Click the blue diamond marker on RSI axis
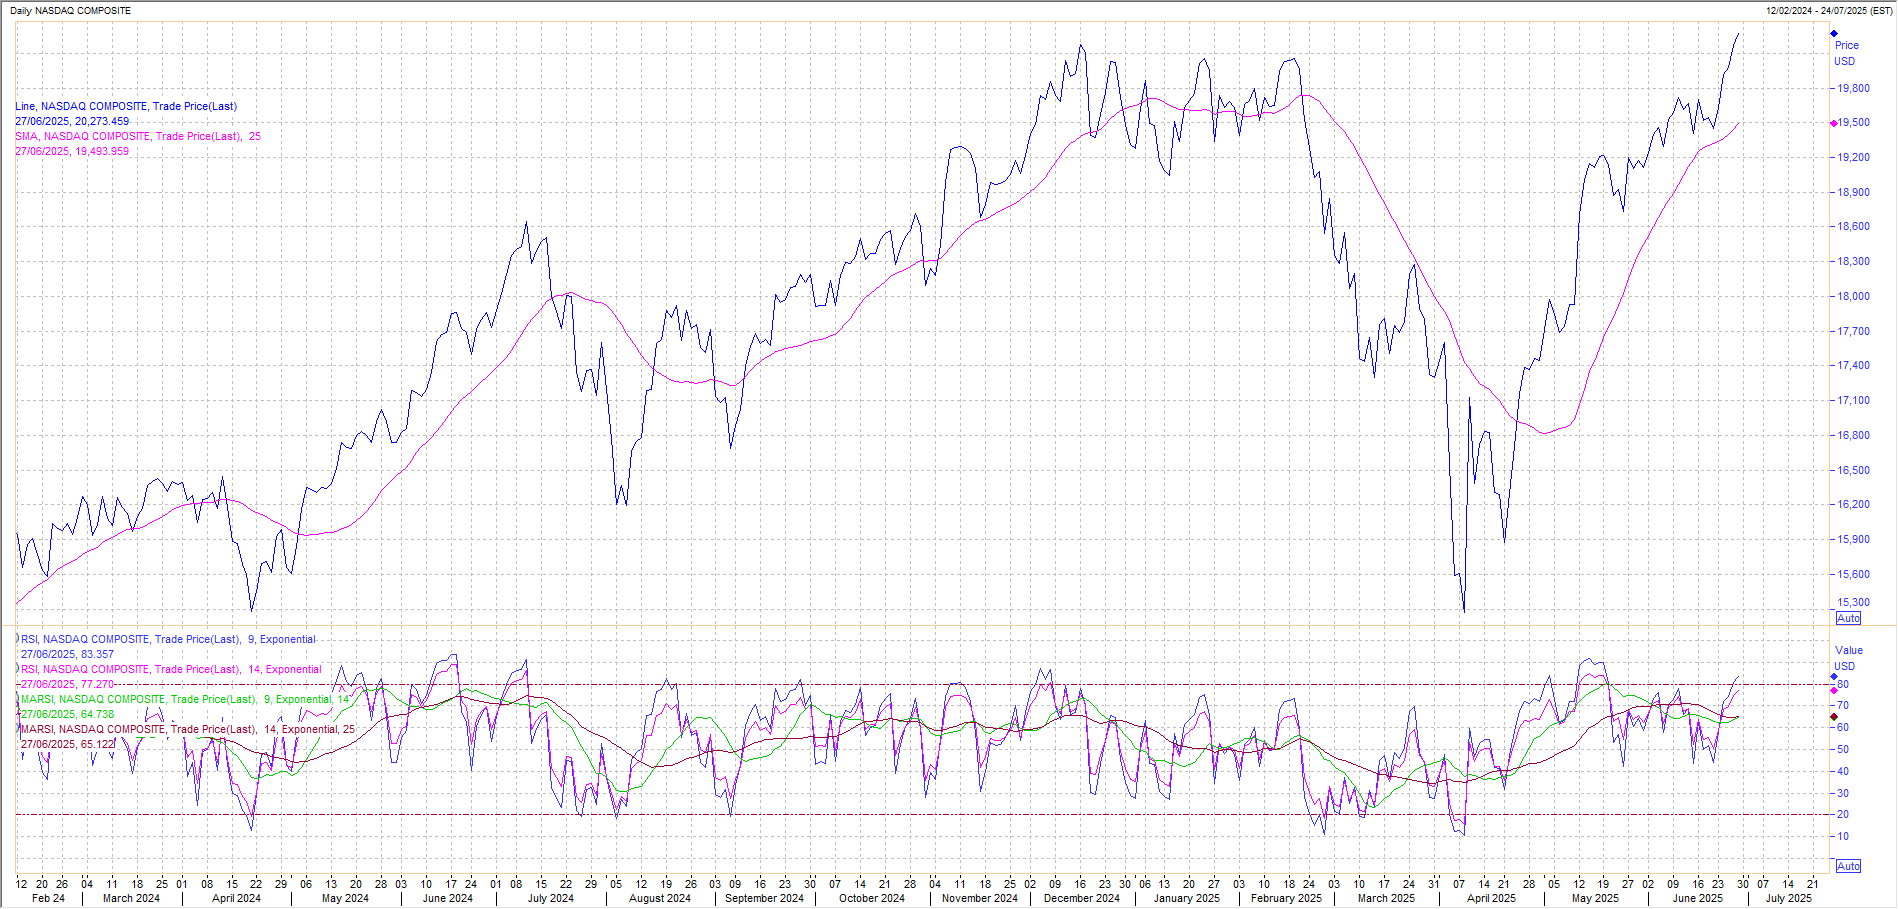This screenshot has height=909, width=1898. (1834, 677)
